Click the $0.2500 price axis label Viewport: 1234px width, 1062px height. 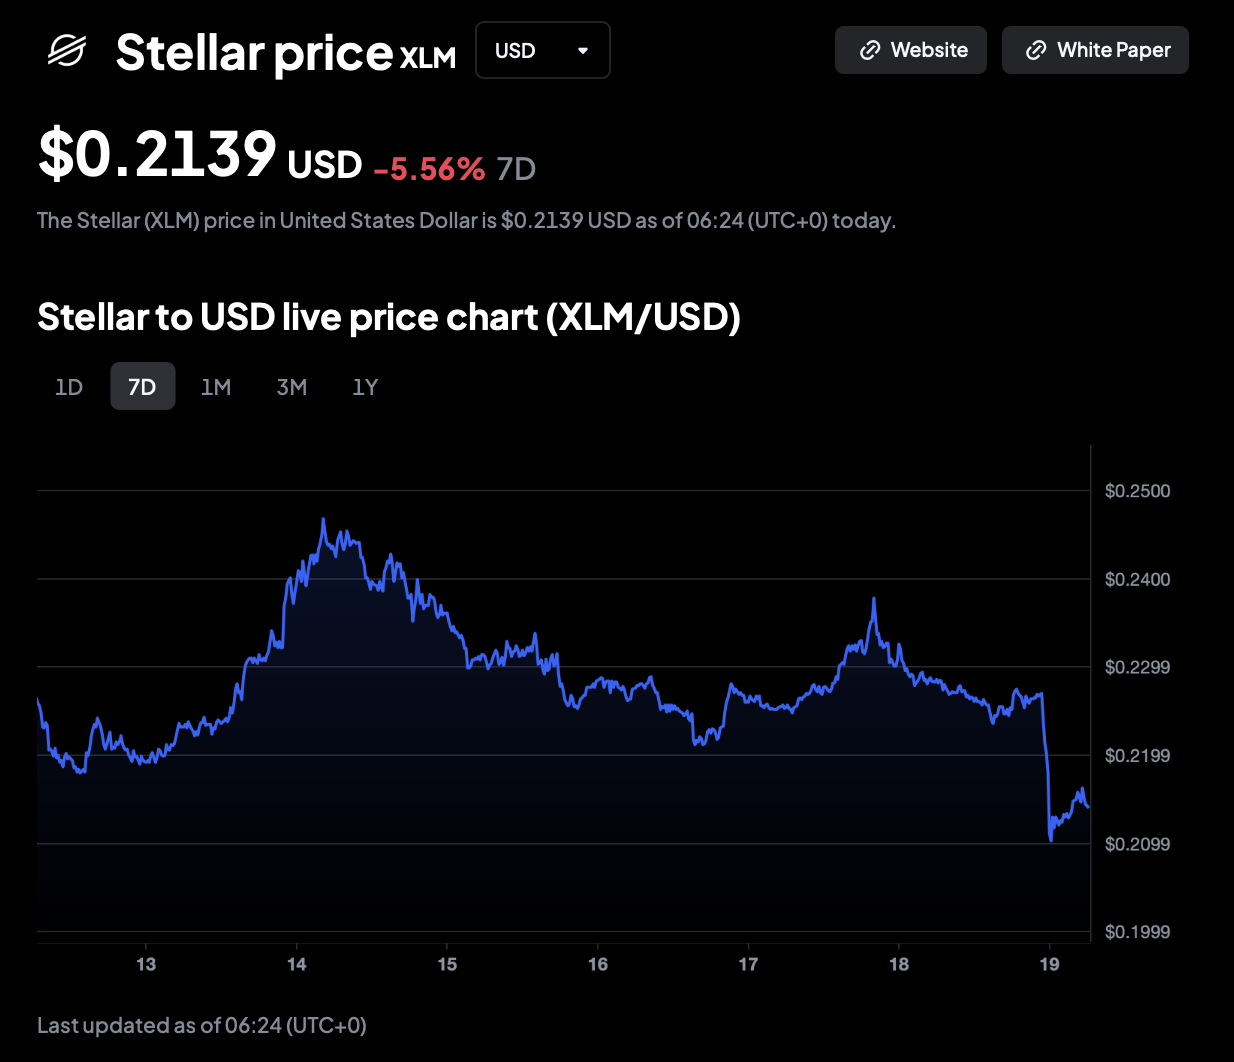(1137, 491)
